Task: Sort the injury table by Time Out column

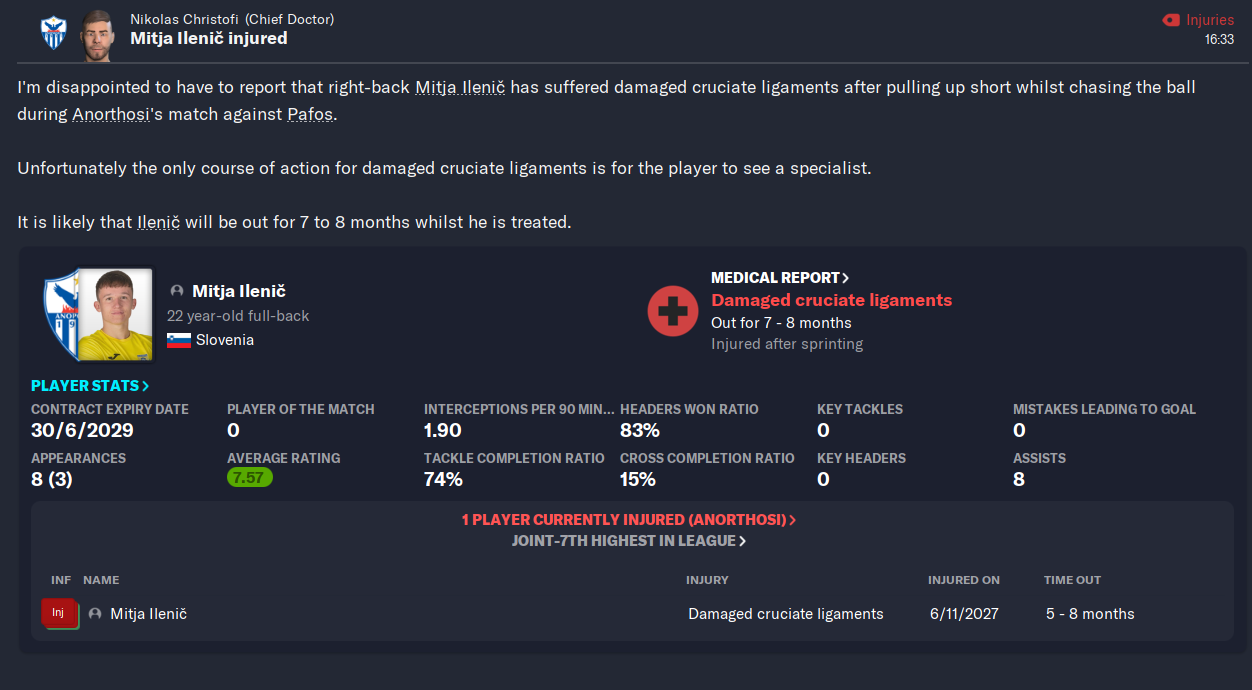Action: tap(1073, 580)
